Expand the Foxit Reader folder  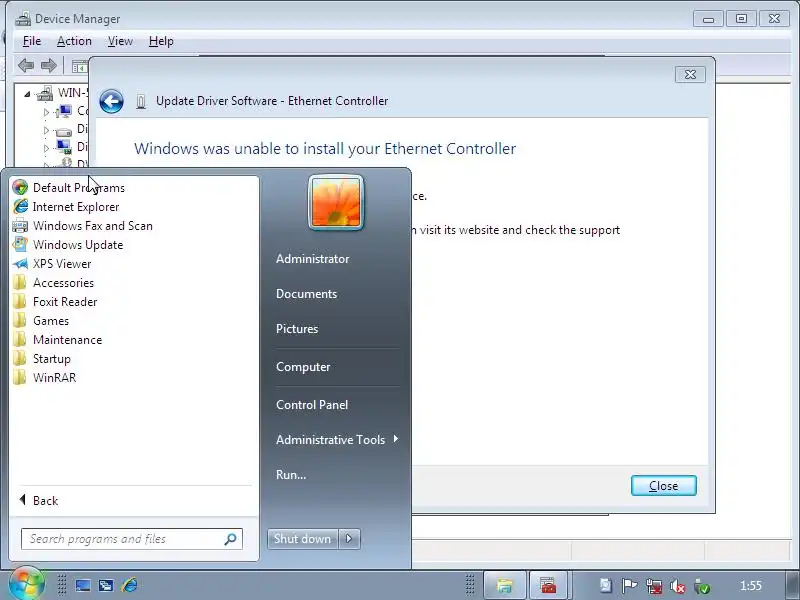tap(65, 302)
